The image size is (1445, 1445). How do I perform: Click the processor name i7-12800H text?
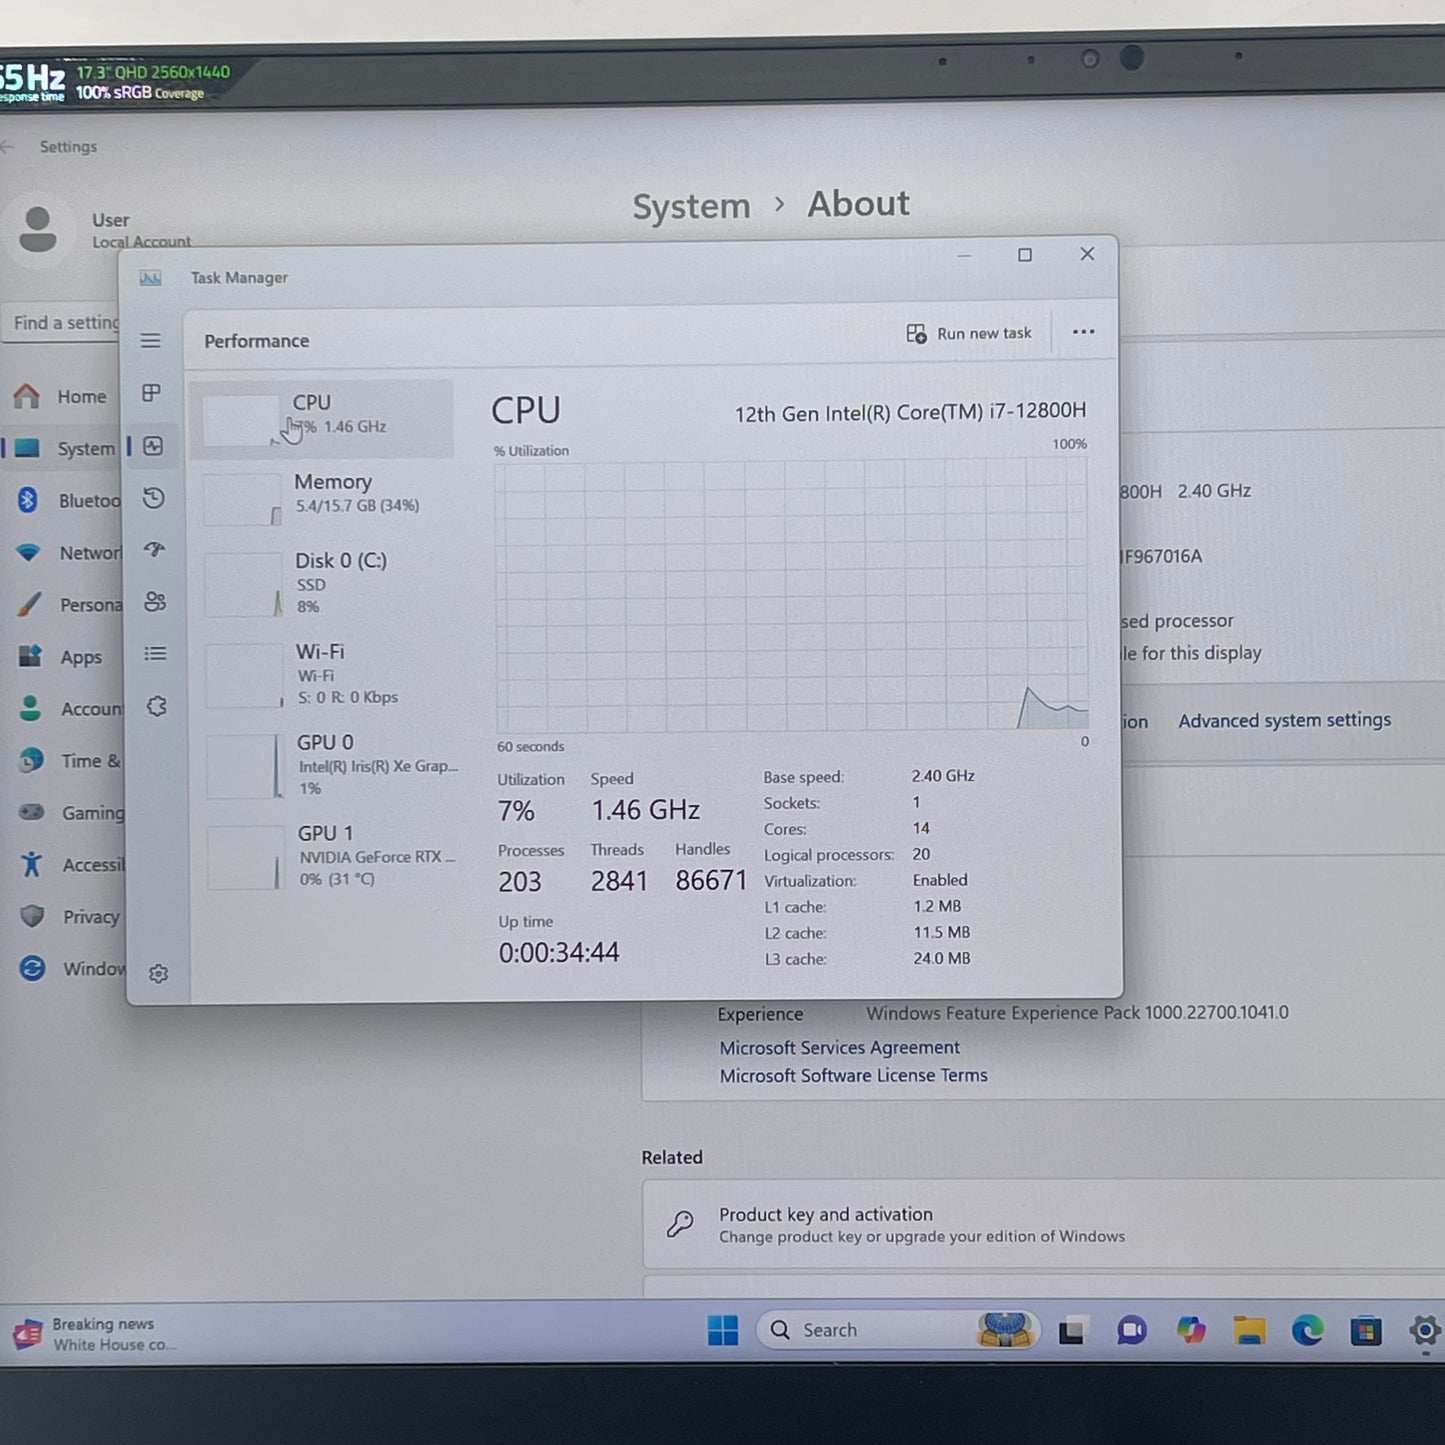910,412
